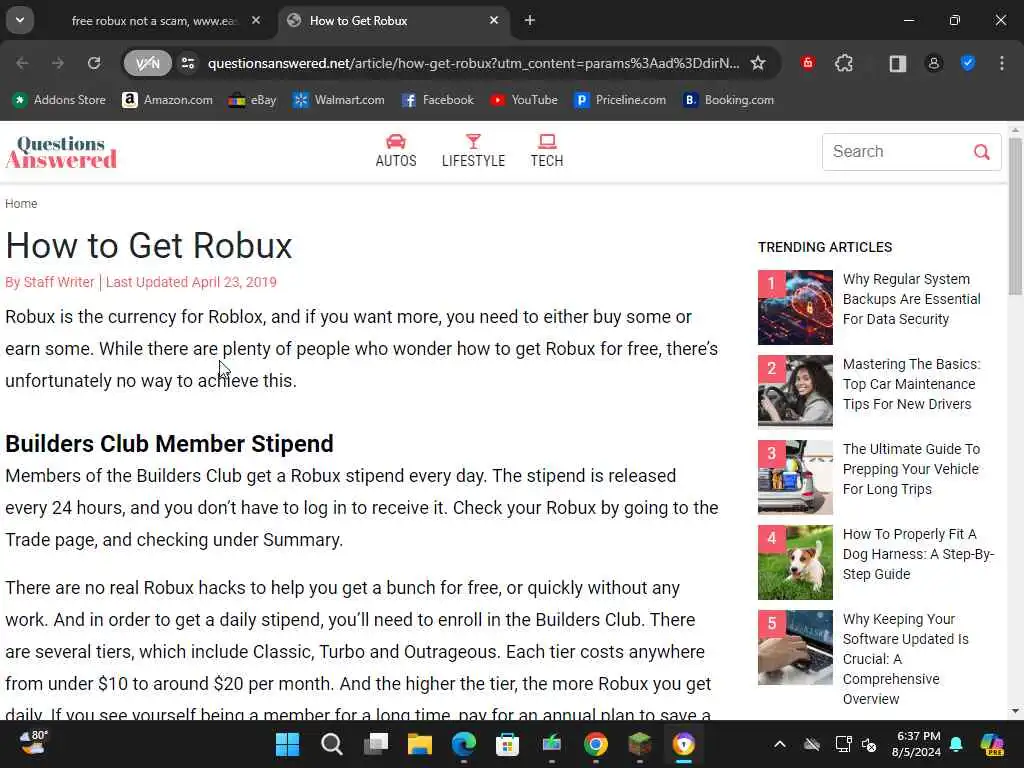Open 'Why Regular System Backups' article link
This screenshot has height=768, width=1024.
[912, 299]
